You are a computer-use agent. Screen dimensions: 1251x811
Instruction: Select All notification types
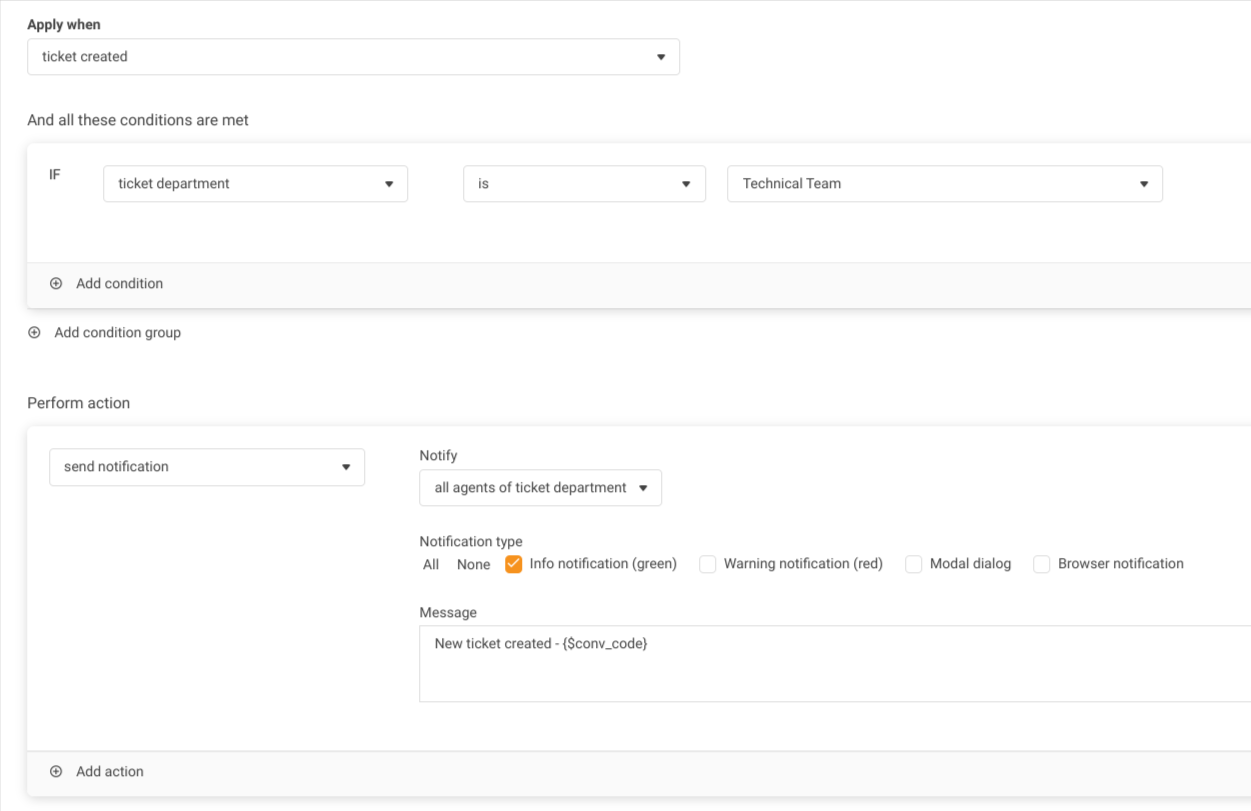pyautogui.click(x=431, y=565)
